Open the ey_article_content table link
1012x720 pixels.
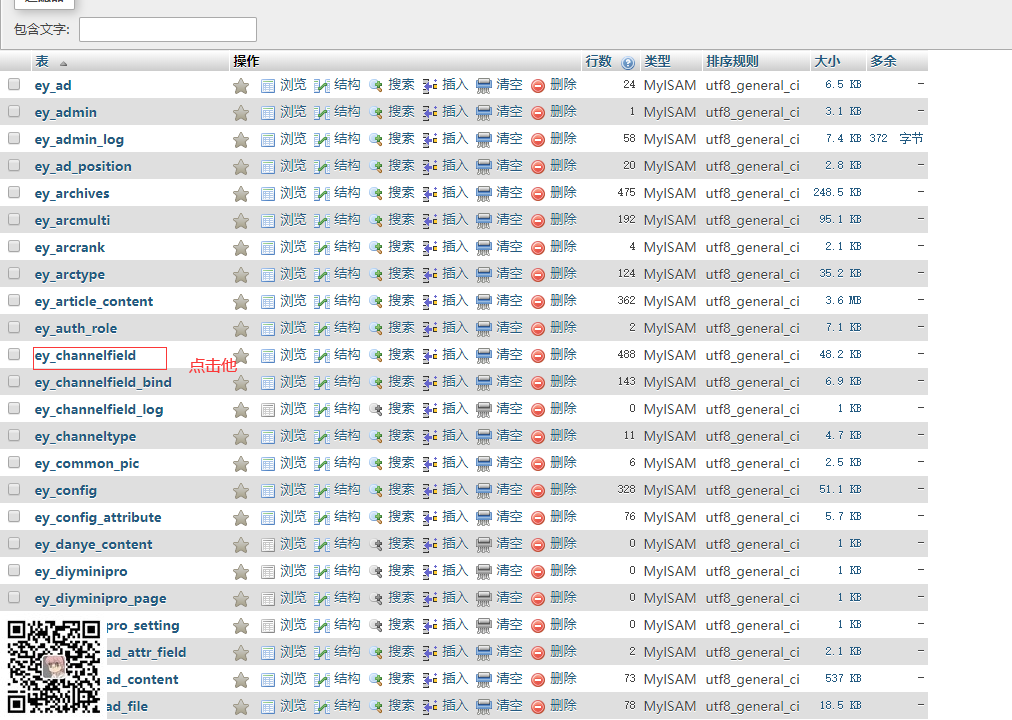coord(94,301)
